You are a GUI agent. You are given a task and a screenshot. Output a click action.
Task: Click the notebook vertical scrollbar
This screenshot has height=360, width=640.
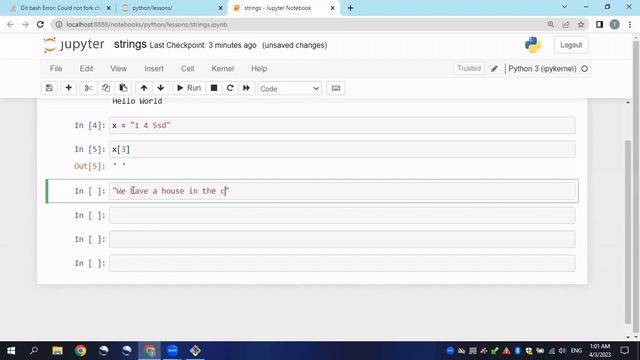click(x=628, y=231)
